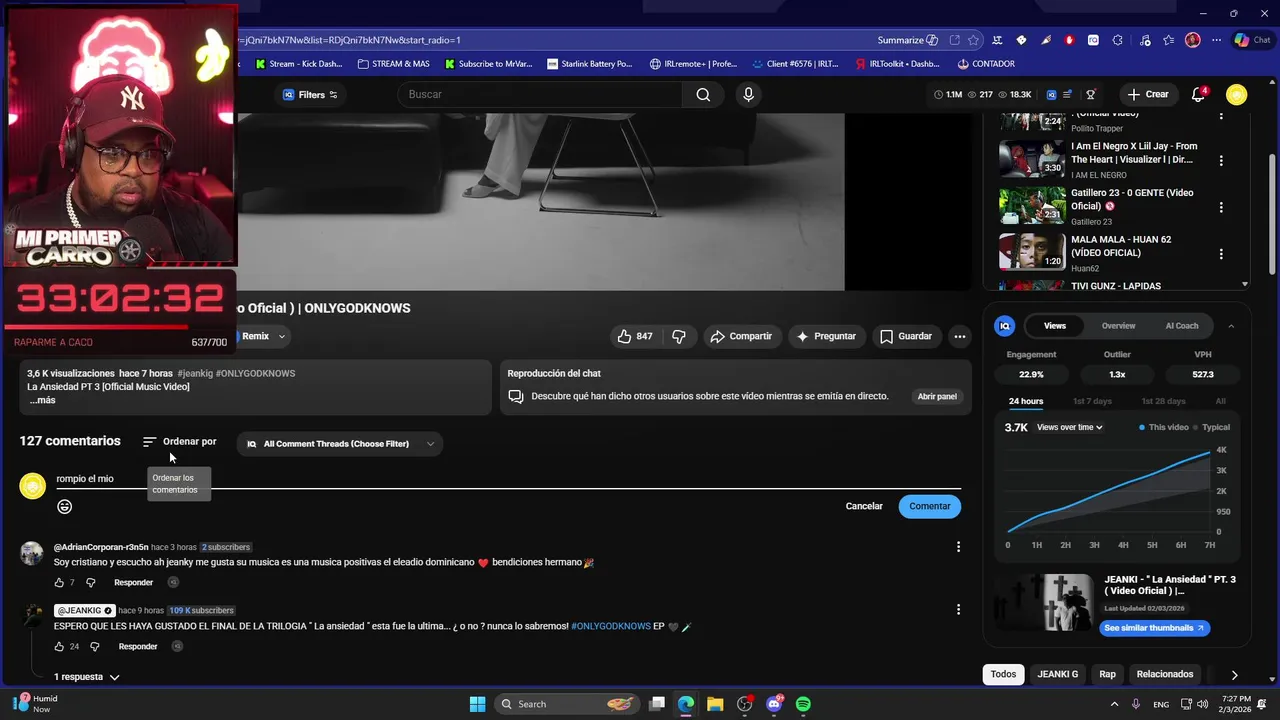1280x720 pixels.
Task: Click the browser favorites star icon
Action: [973, 40]
